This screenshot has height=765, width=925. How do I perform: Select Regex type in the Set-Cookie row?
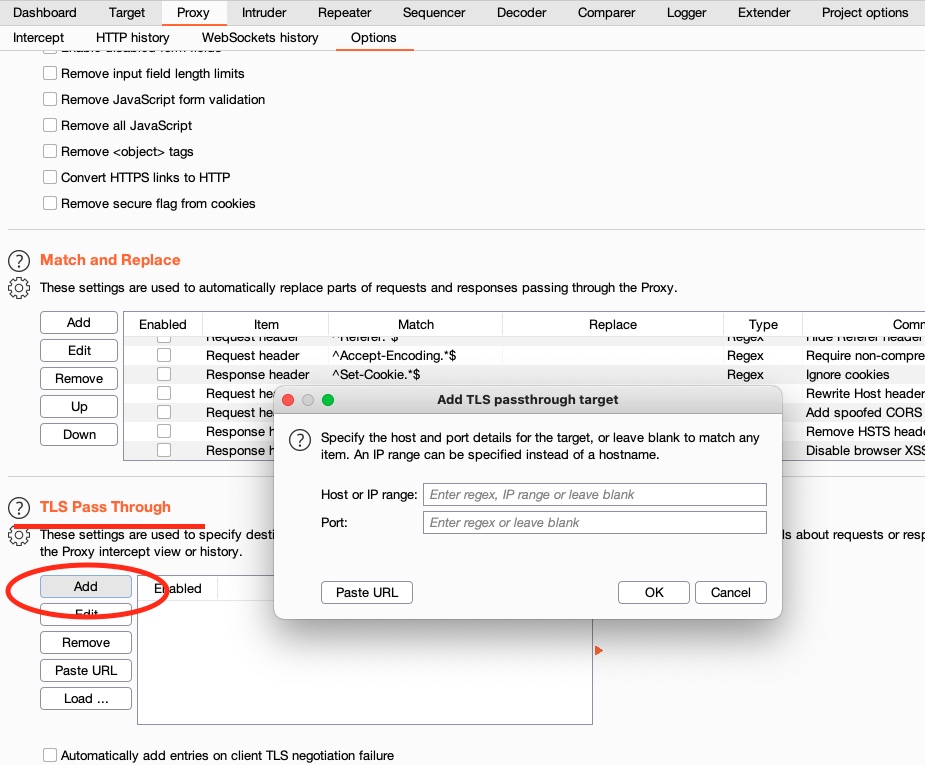click(763, 374)
